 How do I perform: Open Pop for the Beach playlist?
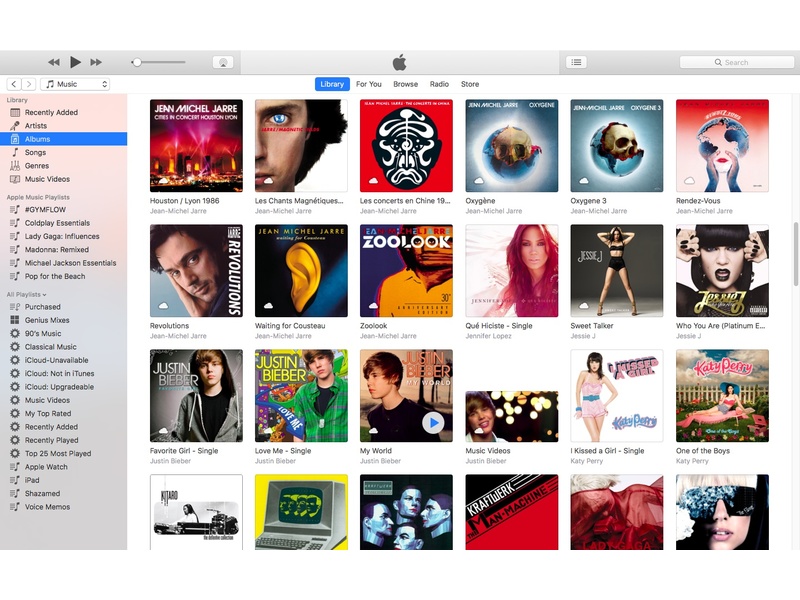63,276
